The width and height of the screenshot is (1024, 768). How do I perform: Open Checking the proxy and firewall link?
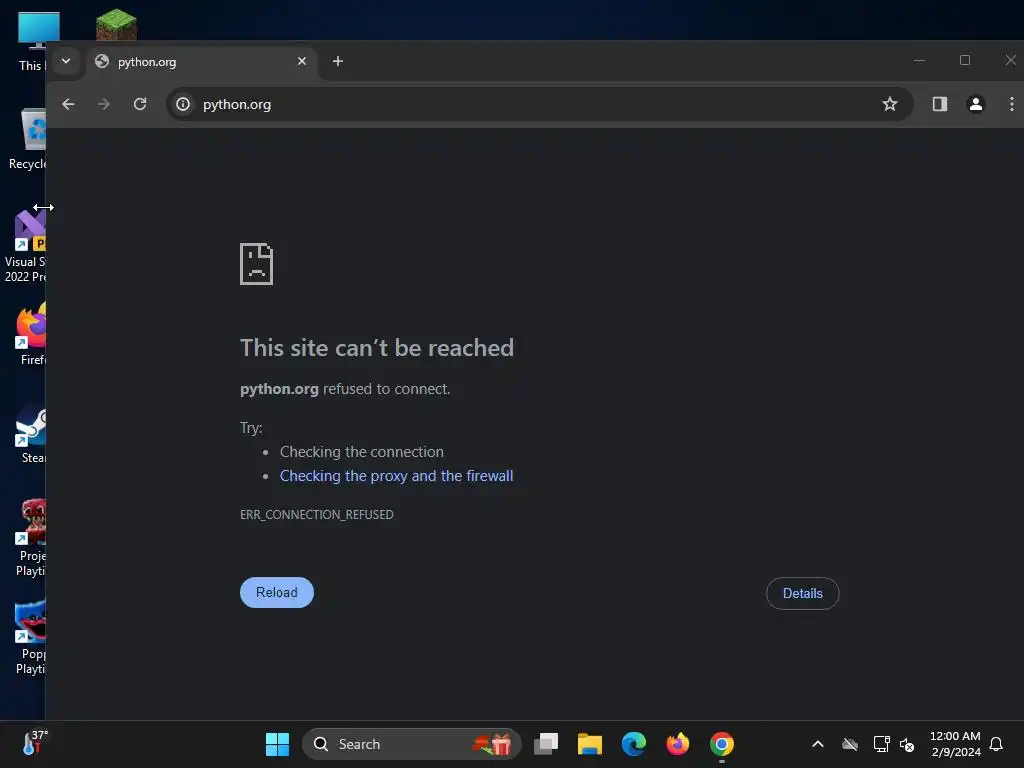click(x=396, y=476)
